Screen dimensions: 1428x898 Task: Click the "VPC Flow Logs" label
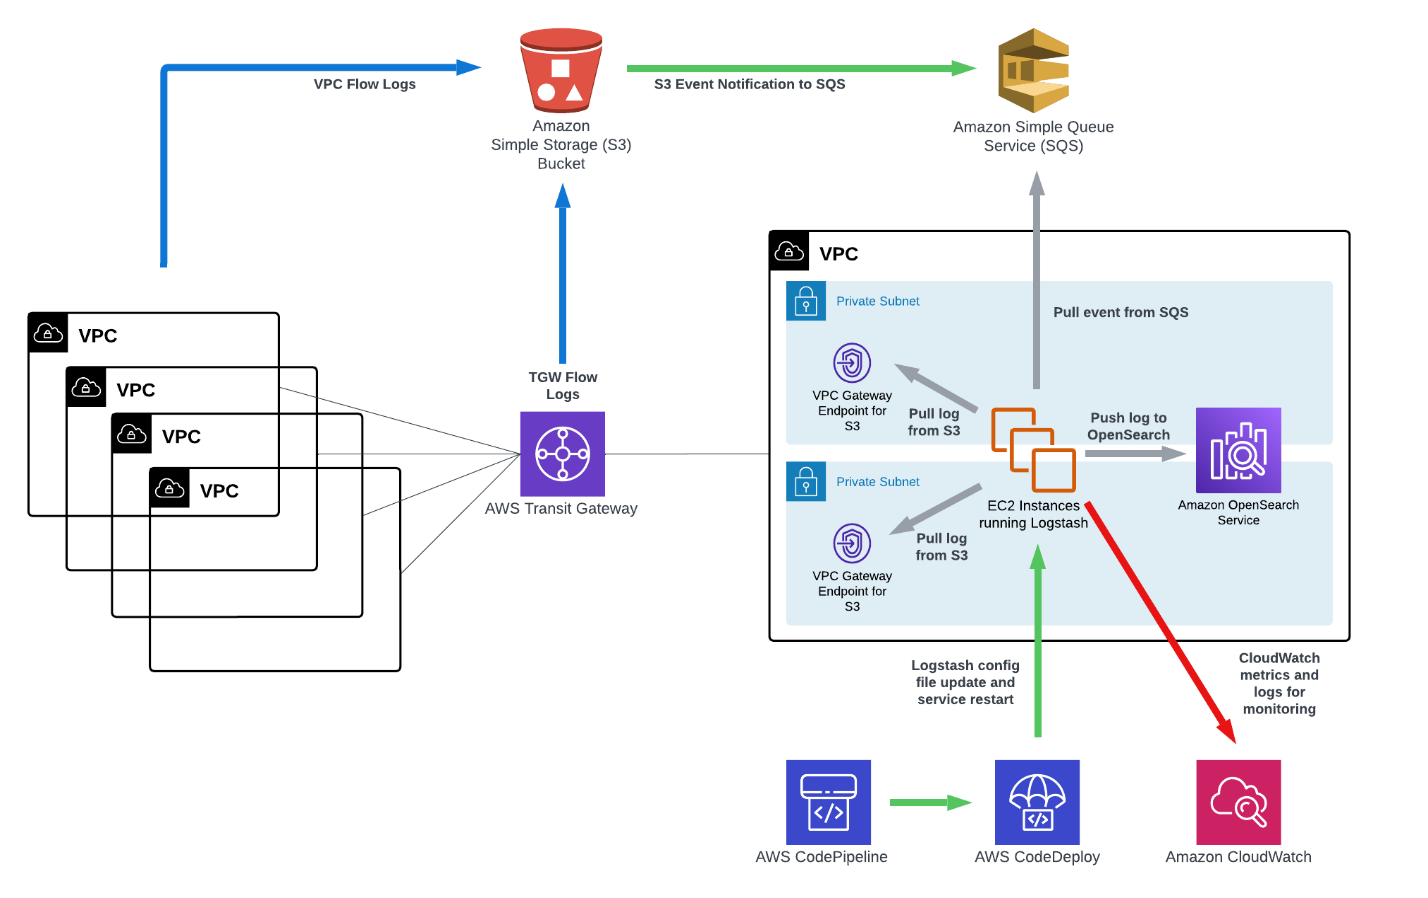365,84
